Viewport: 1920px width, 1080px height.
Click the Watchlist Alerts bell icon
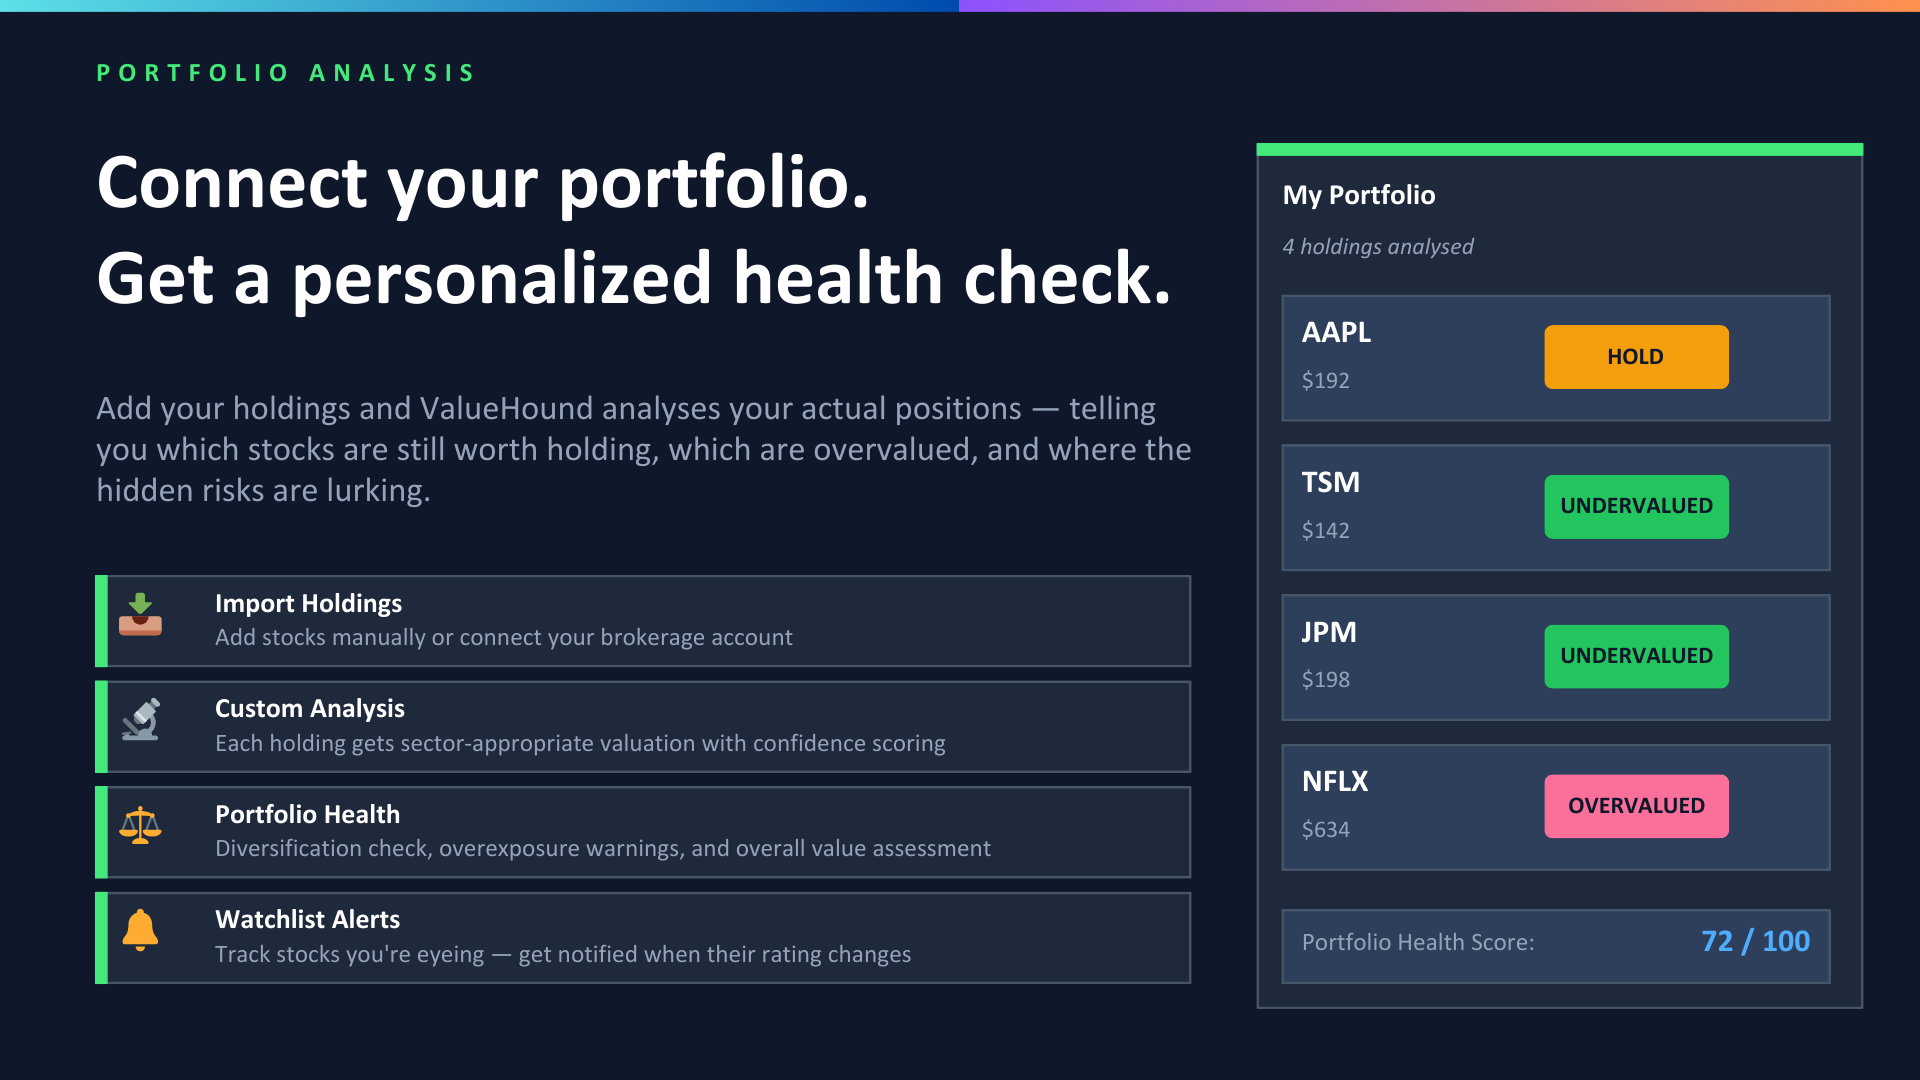tap(142, 930)
